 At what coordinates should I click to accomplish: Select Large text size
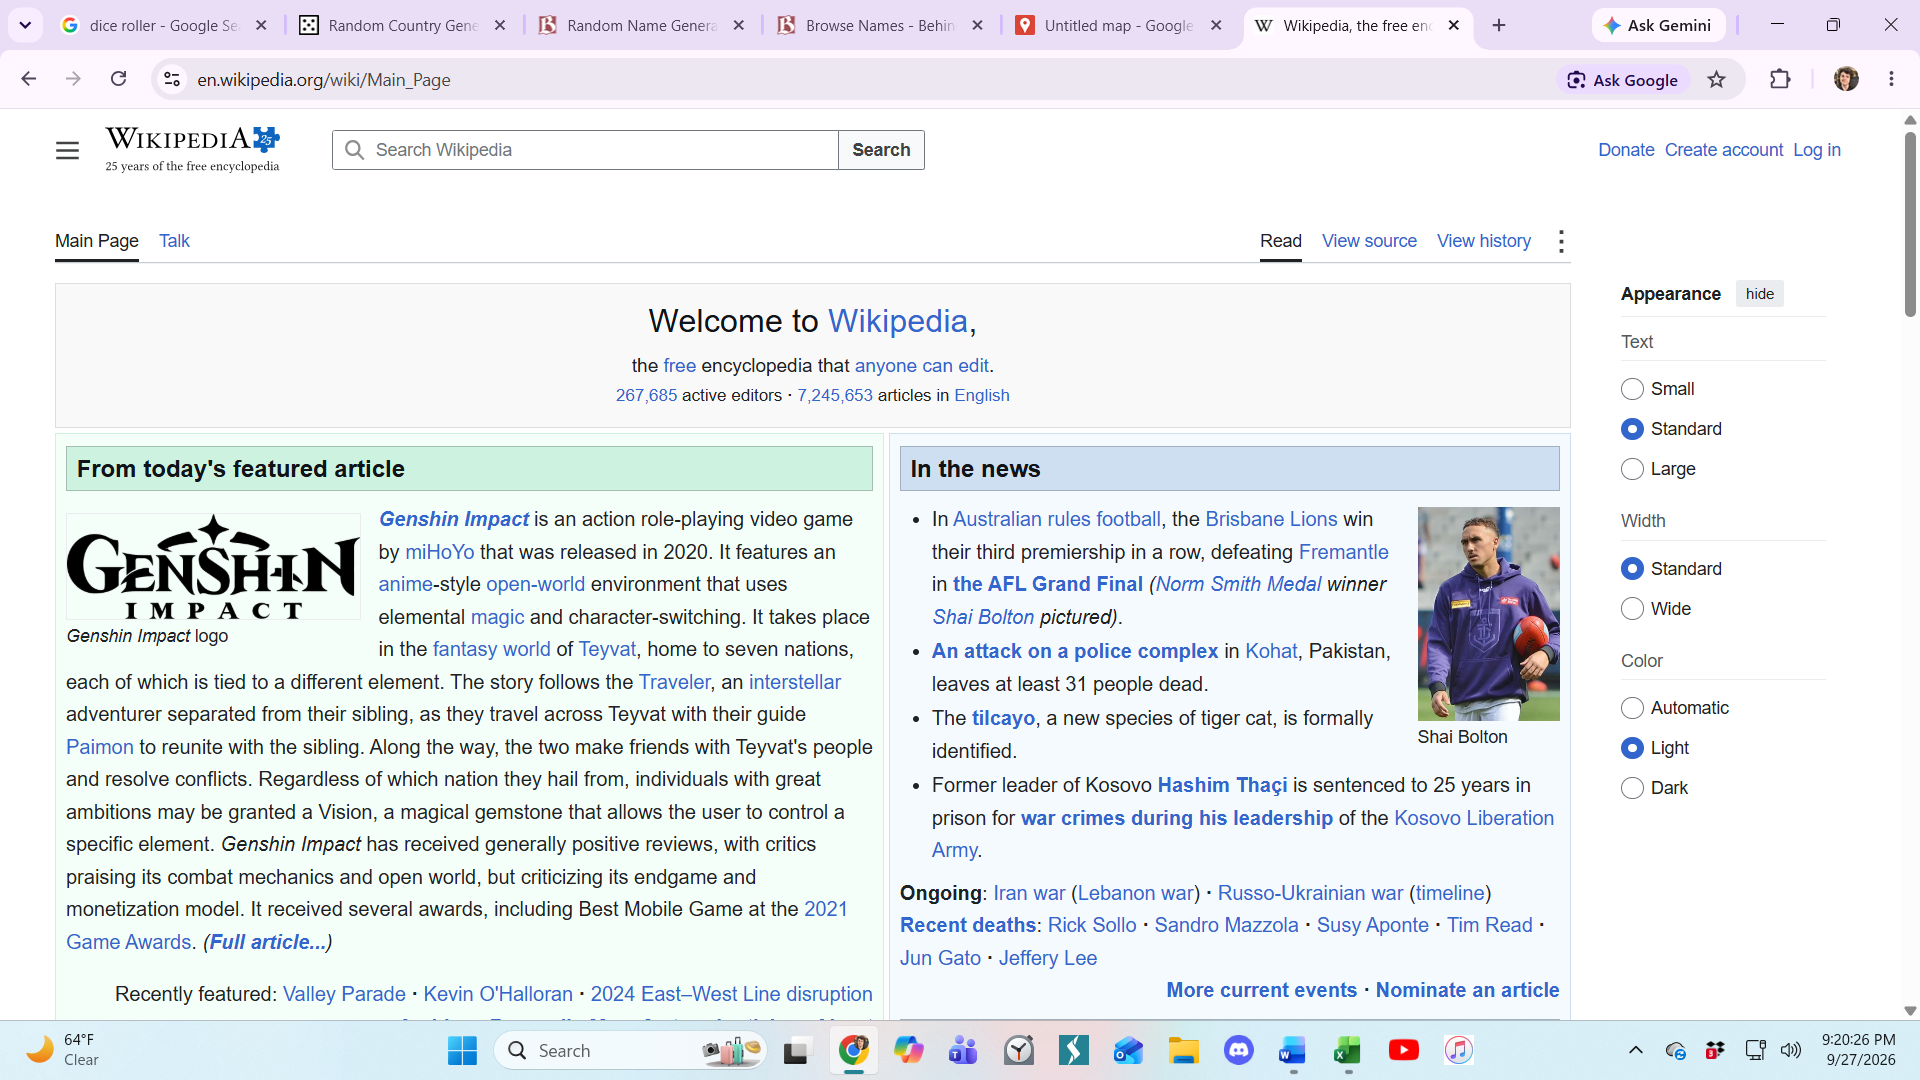pos(1632,469)
